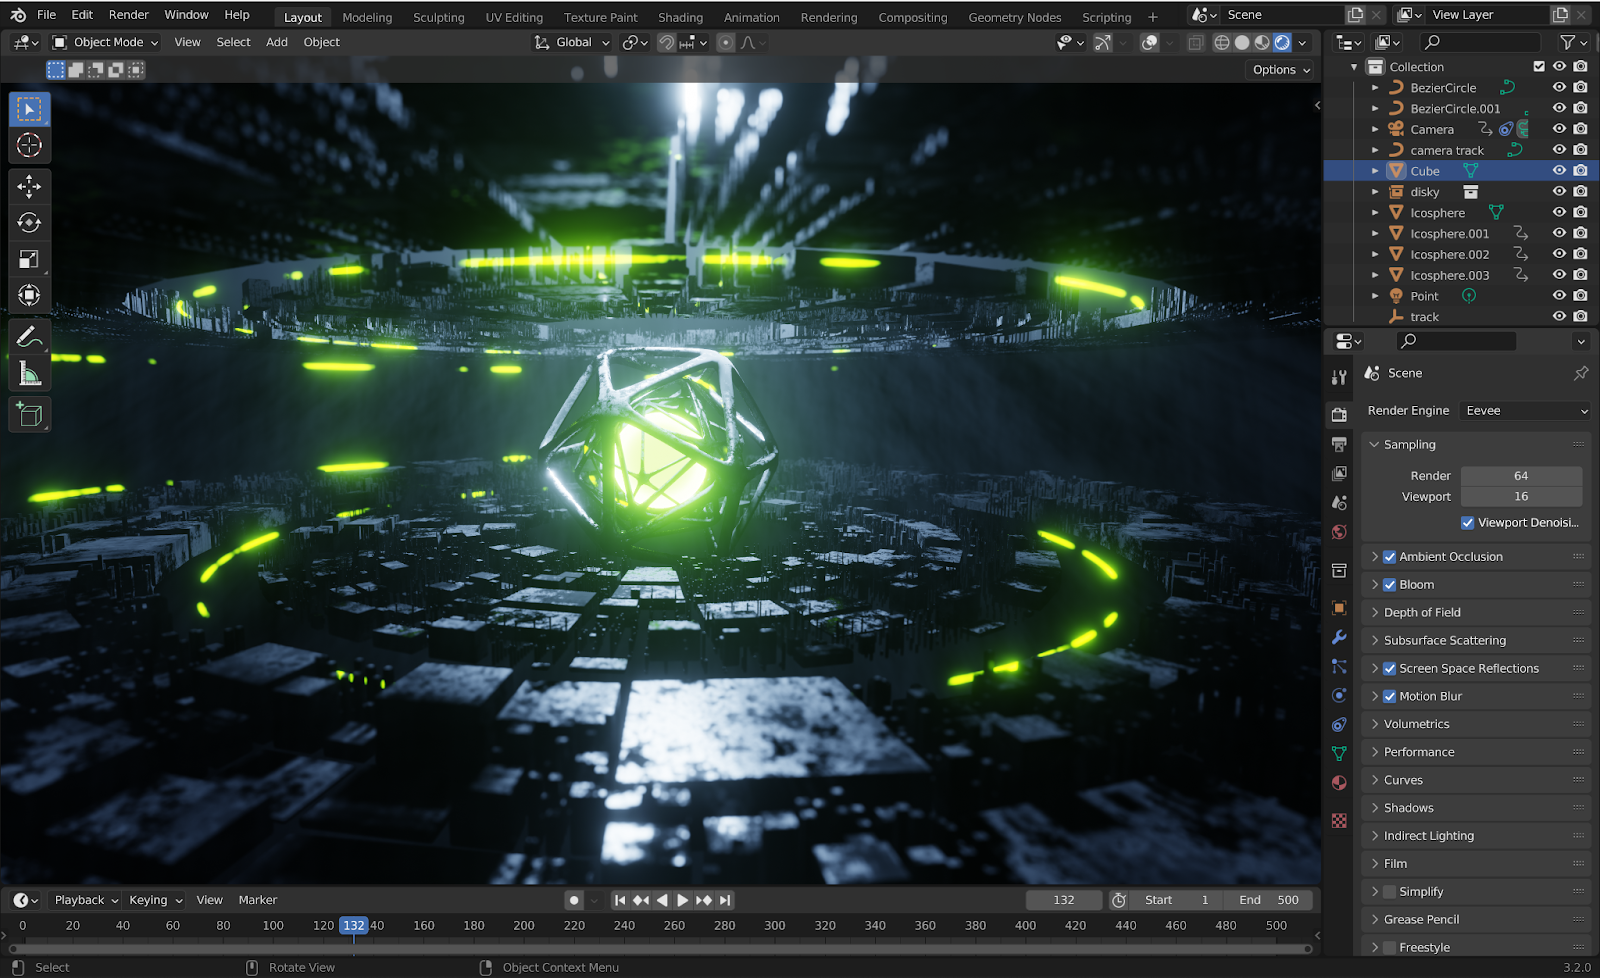
Task: Select the Rotate tool
Action: 29,223
